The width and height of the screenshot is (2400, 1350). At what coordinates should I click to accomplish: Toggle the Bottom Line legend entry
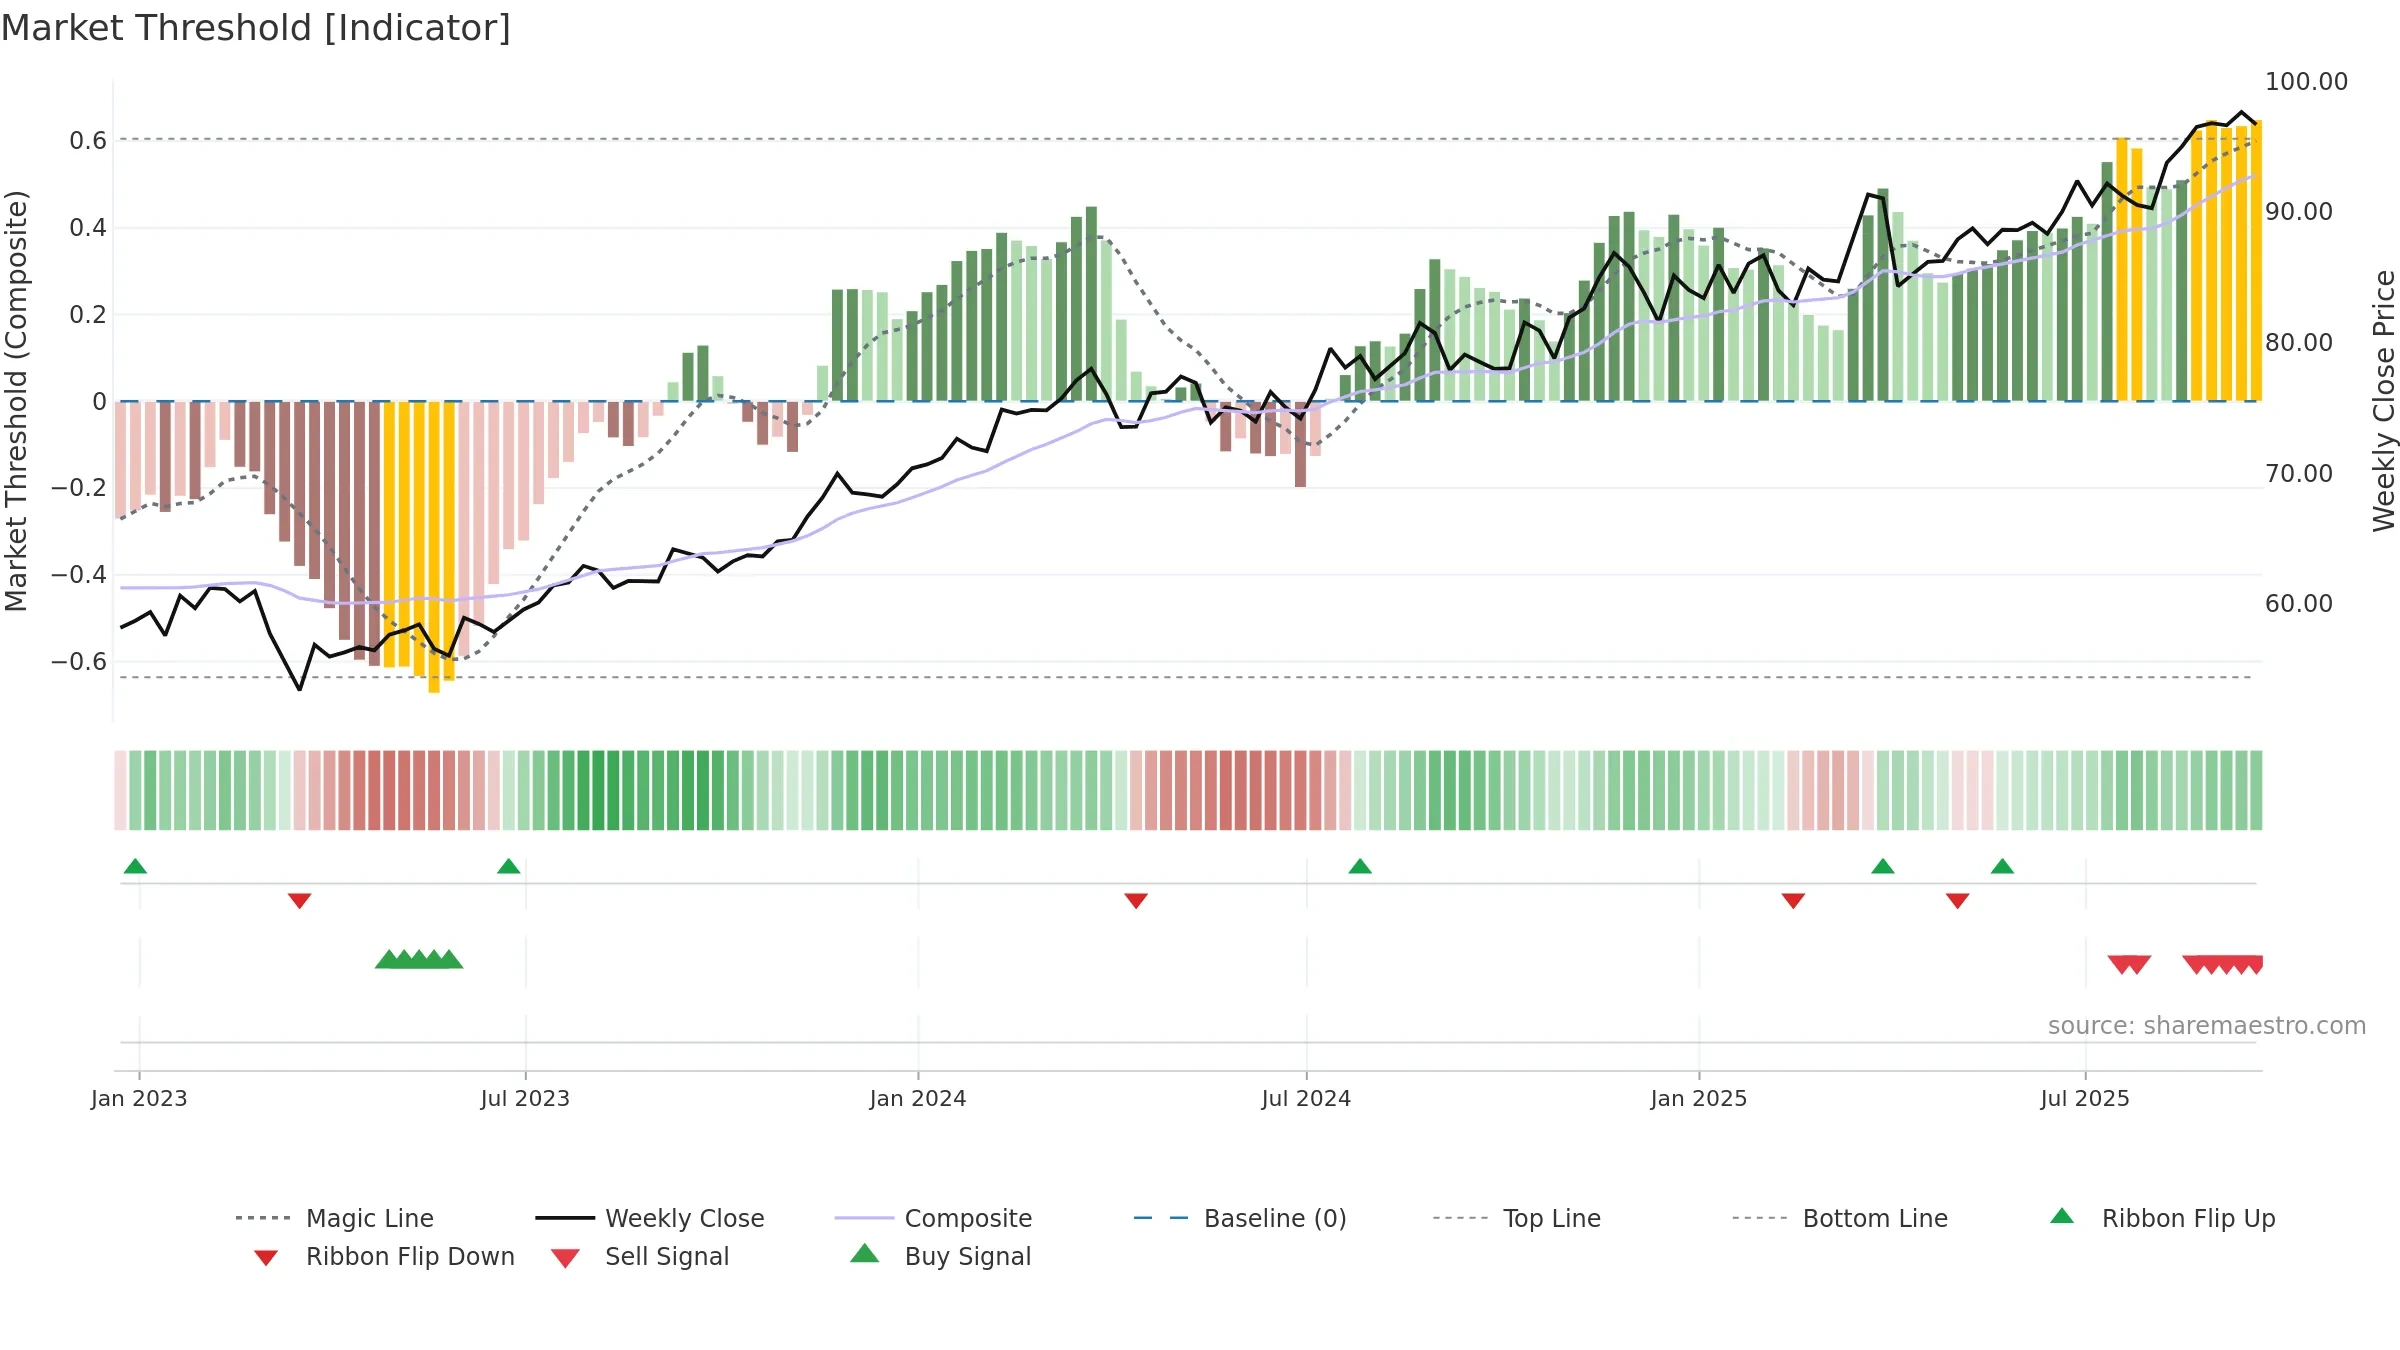(1840, 1218)
